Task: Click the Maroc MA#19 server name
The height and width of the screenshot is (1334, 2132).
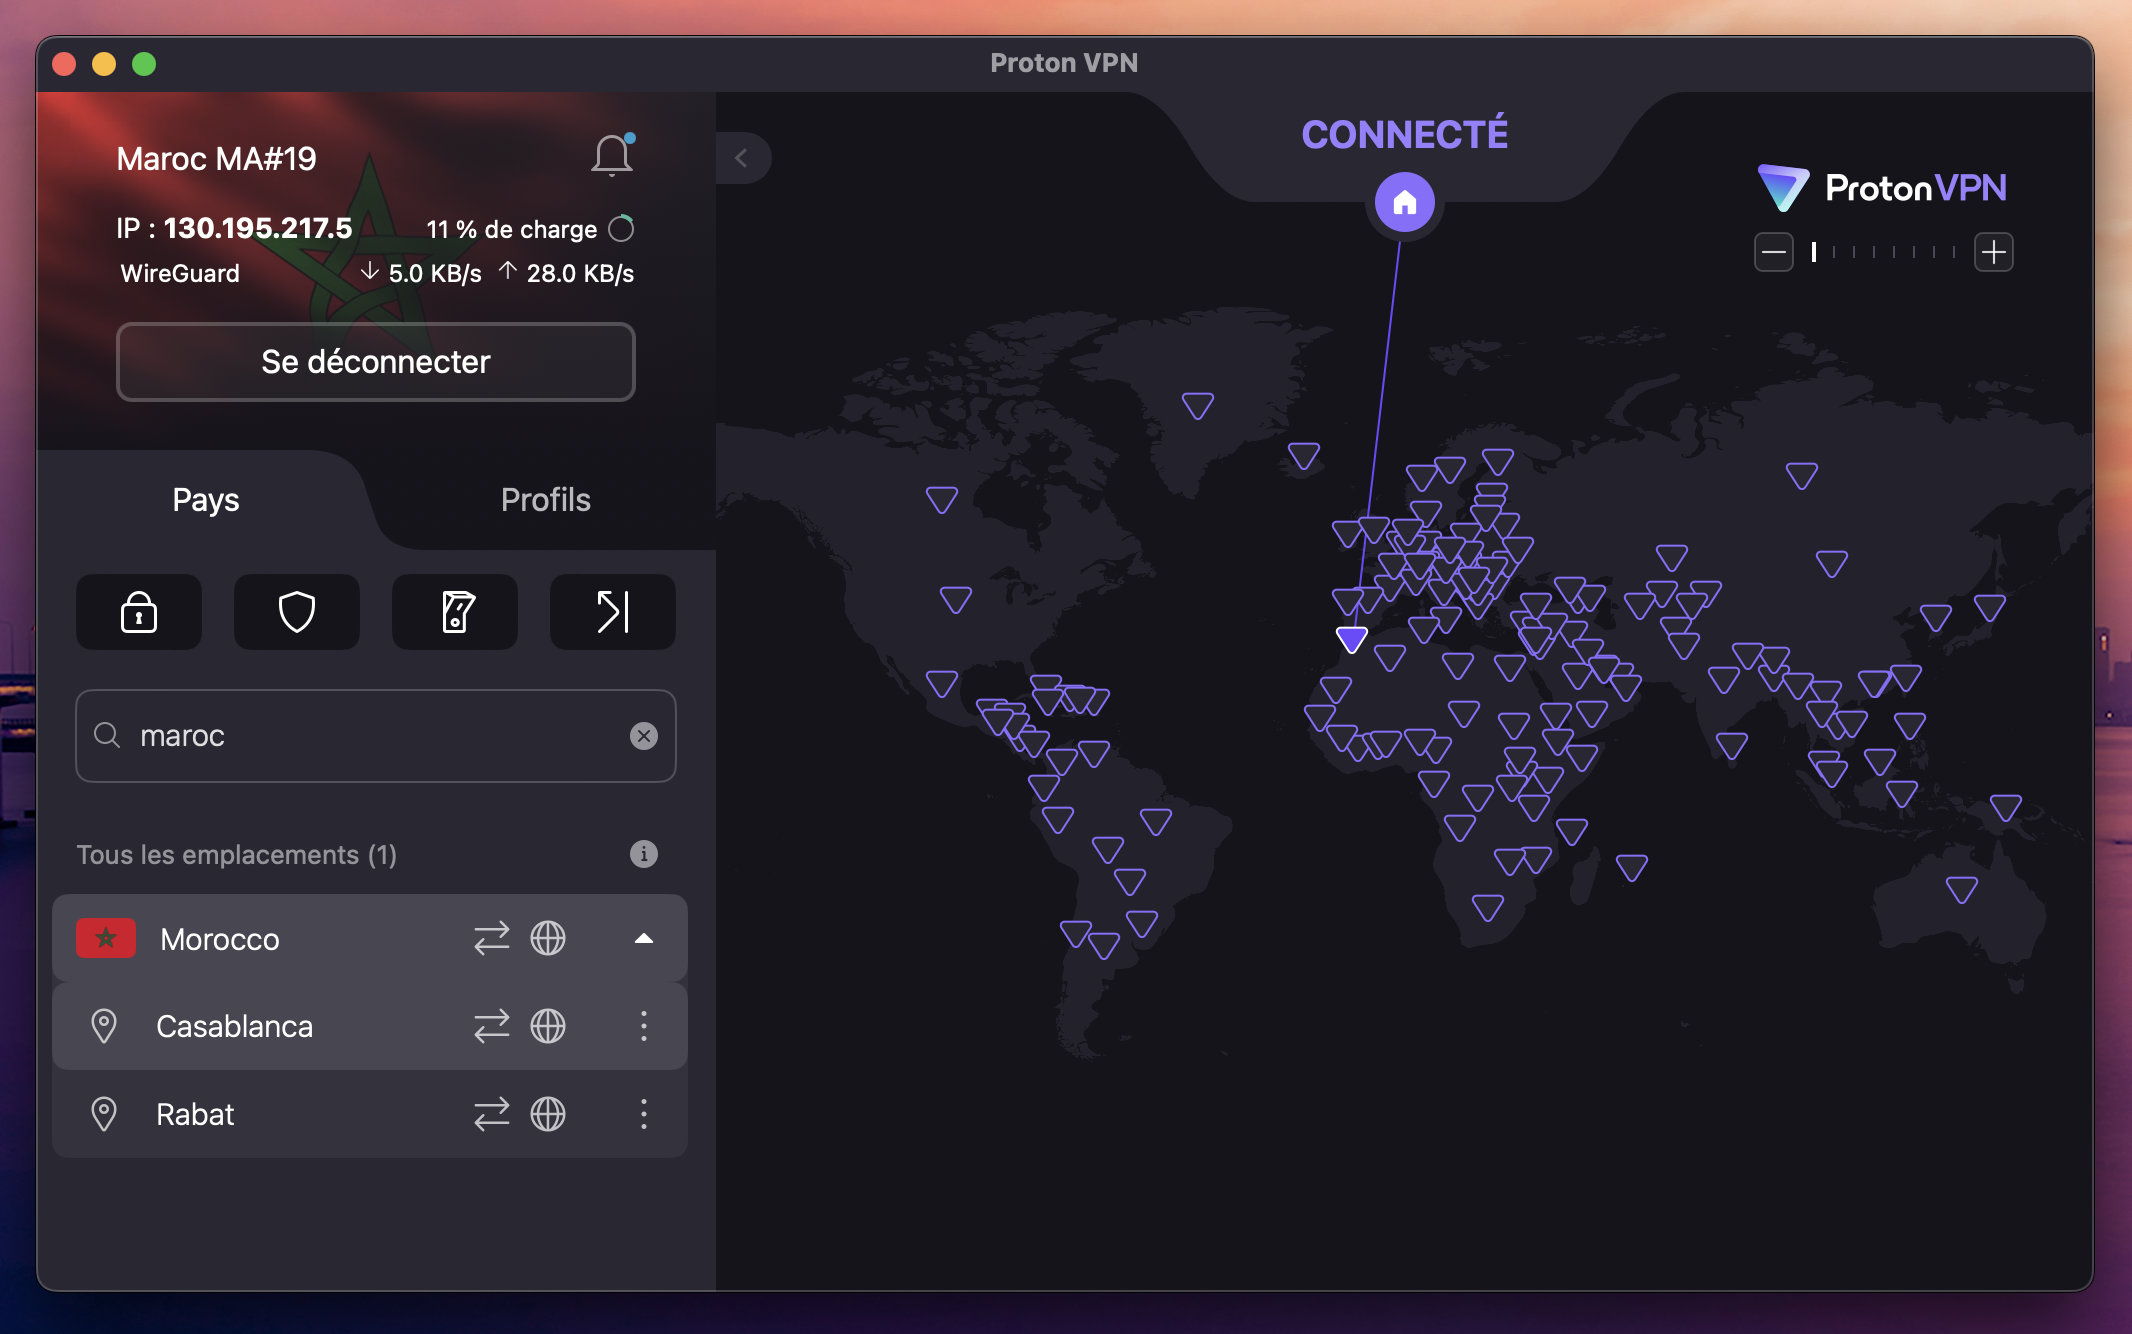Action: tap(216, 158)
